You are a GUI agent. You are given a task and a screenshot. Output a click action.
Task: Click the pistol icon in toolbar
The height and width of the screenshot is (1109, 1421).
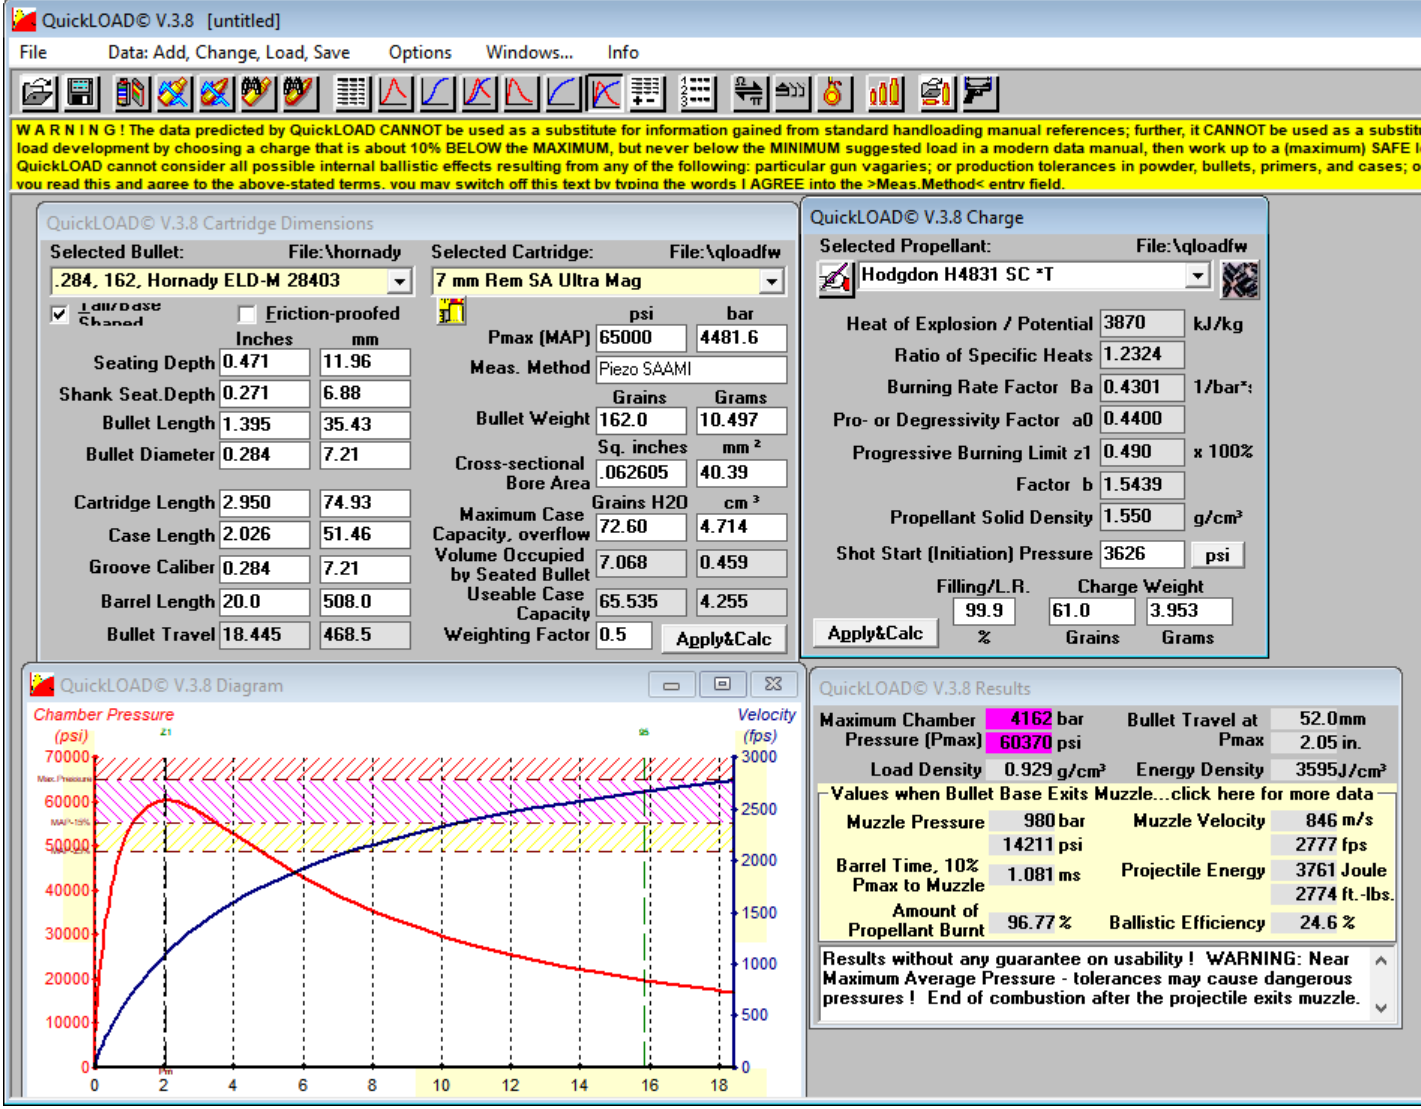979,93
